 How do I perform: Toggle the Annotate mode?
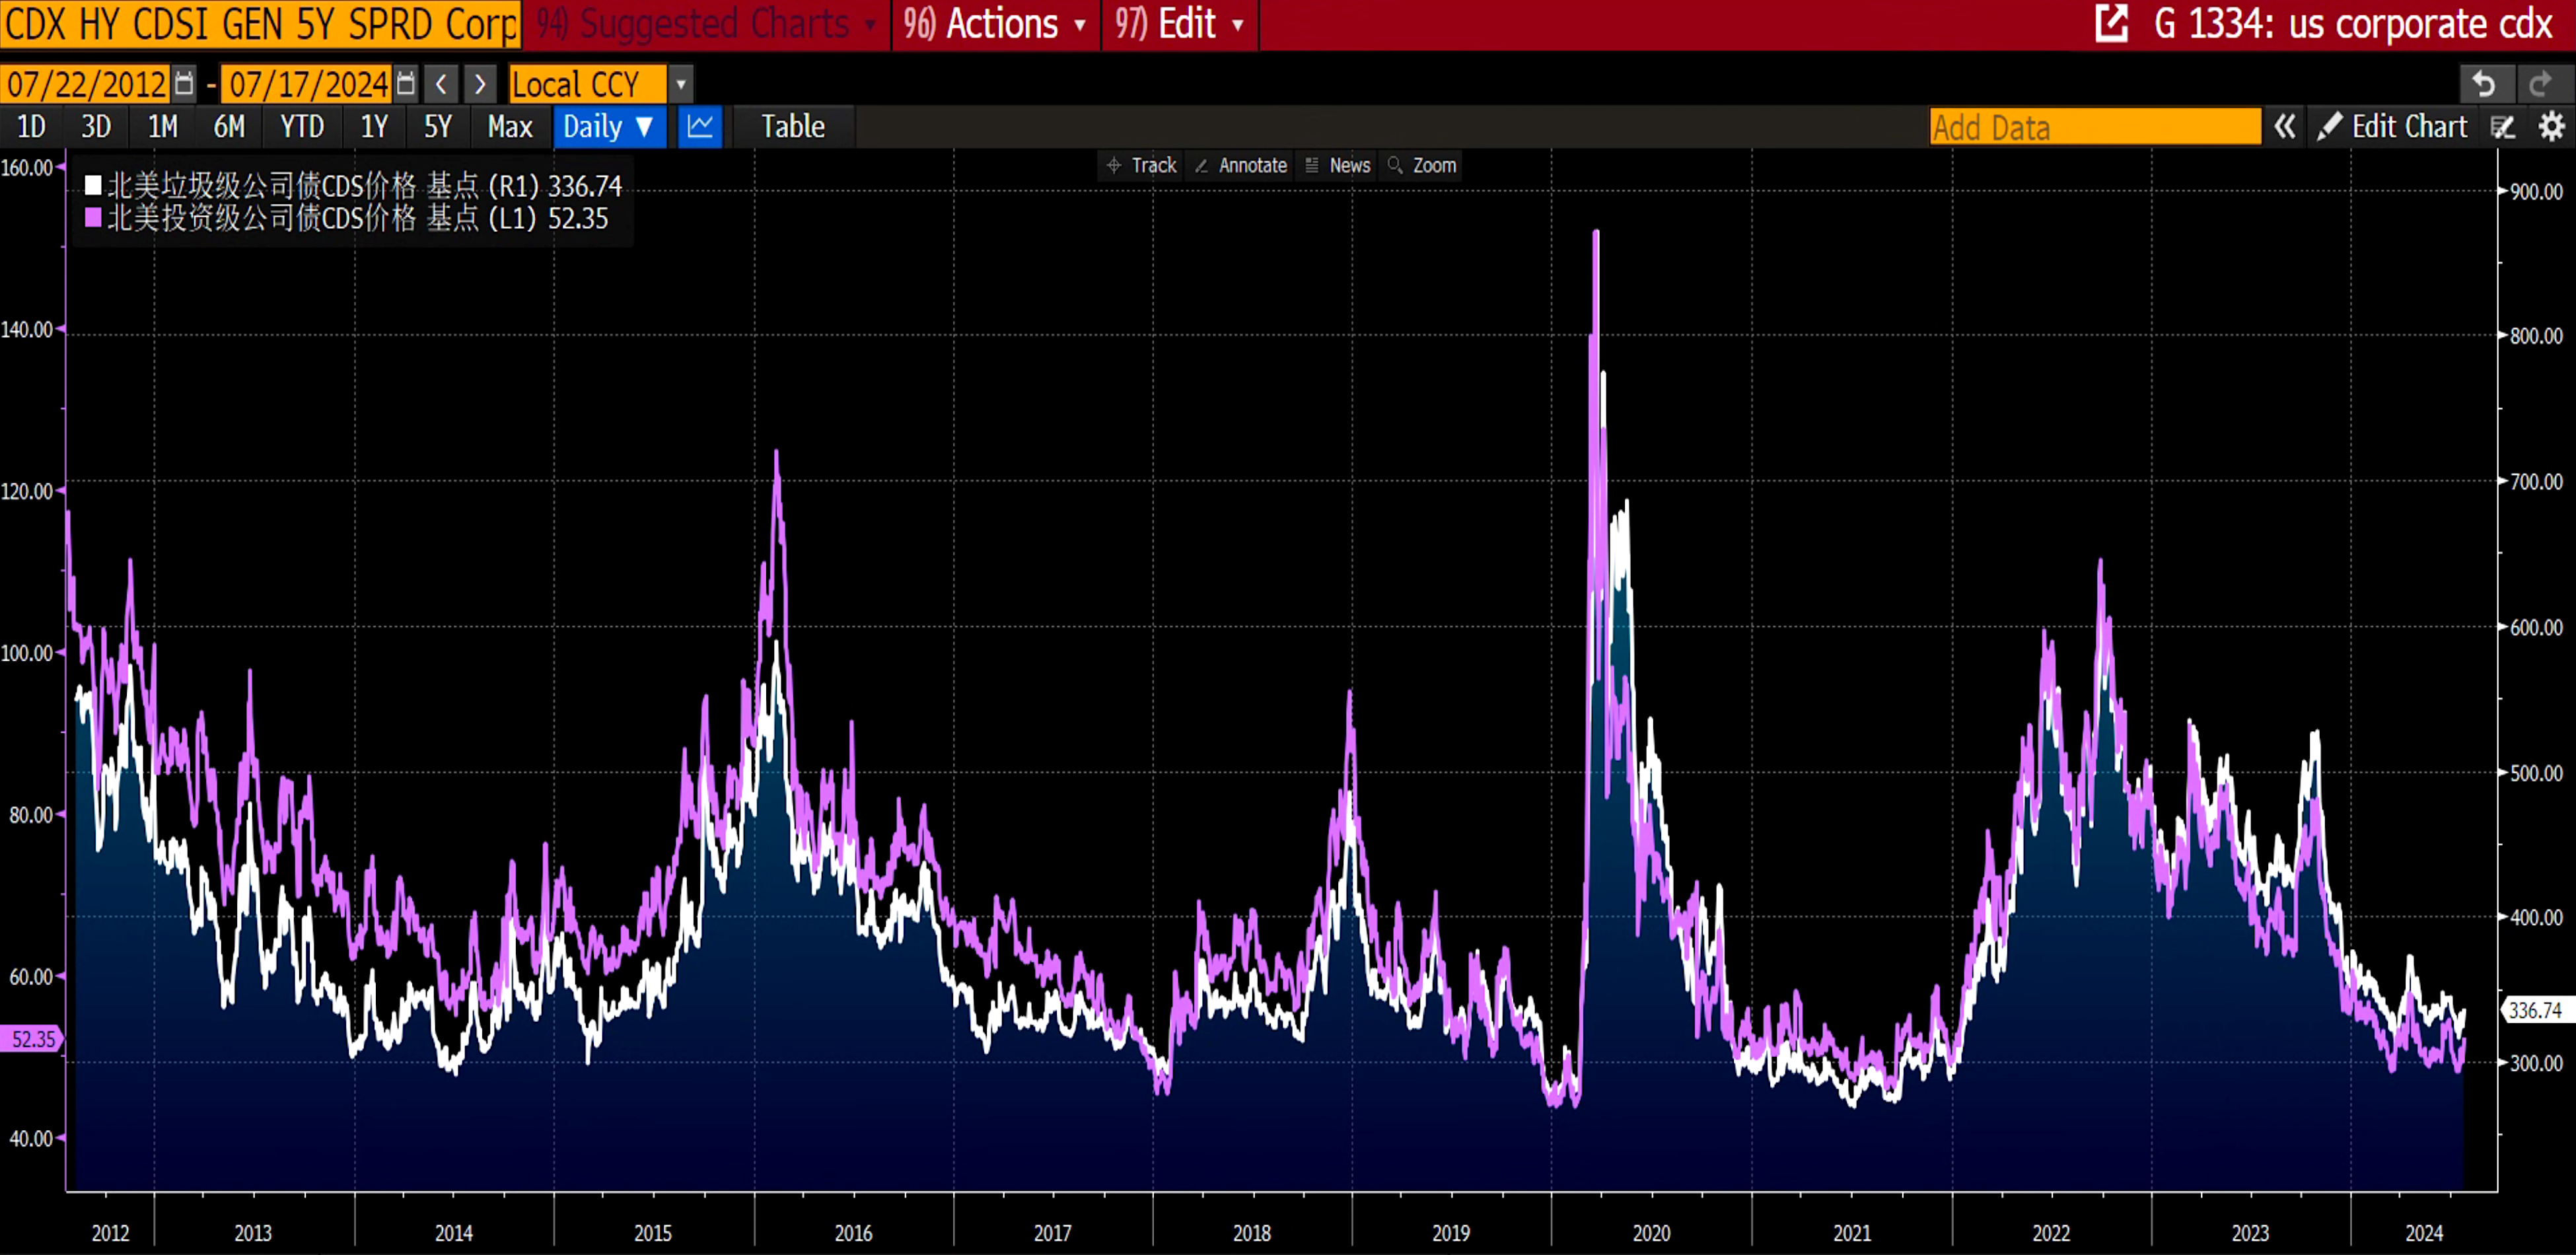click(x=1241, y=166)
